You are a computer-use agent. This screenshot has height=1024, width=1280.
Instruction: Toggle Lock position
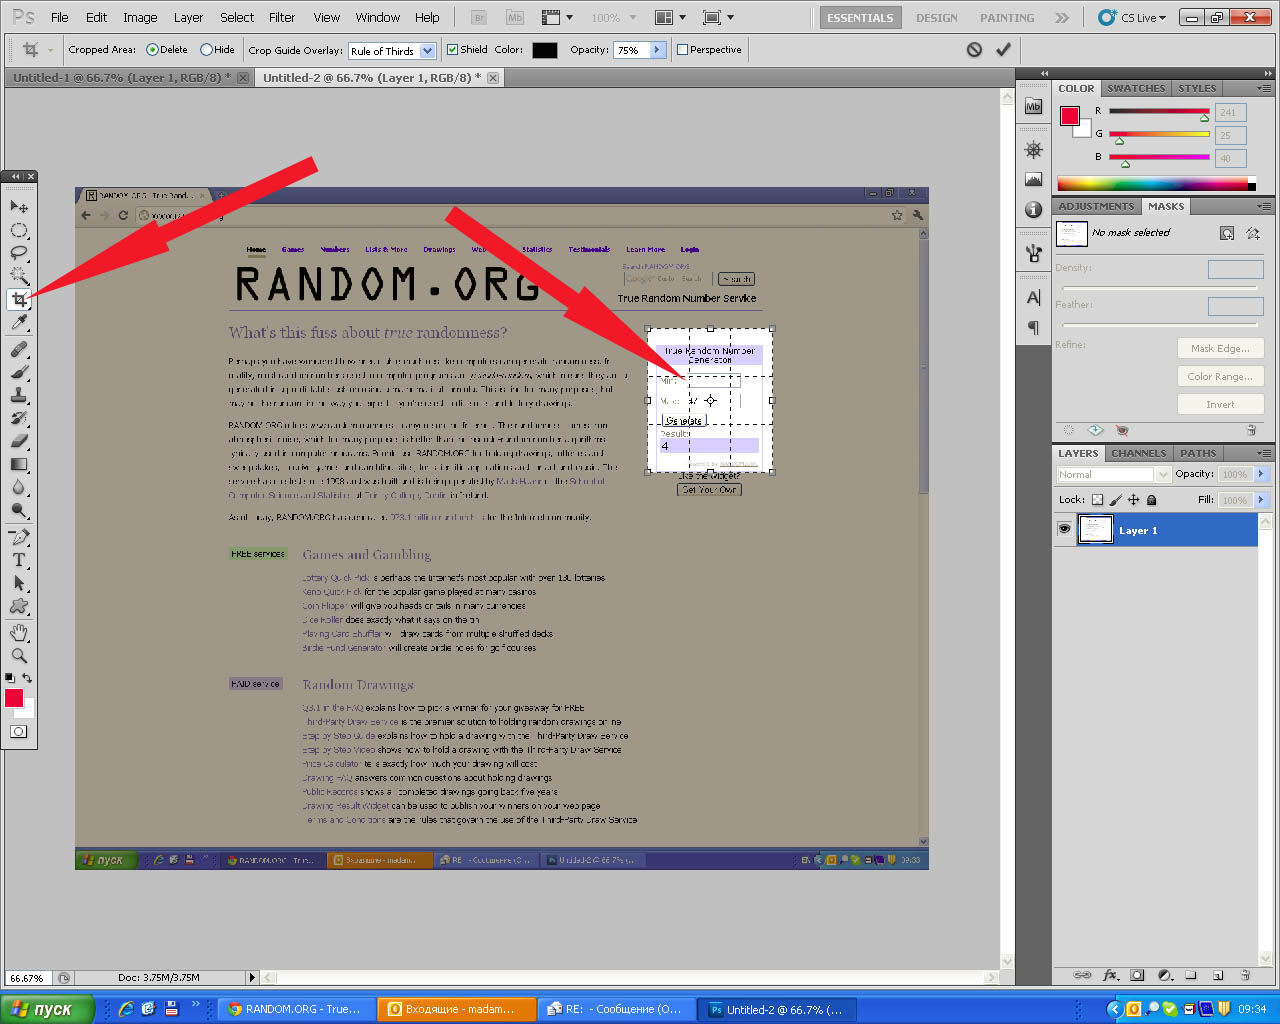tap(1133, 500)
